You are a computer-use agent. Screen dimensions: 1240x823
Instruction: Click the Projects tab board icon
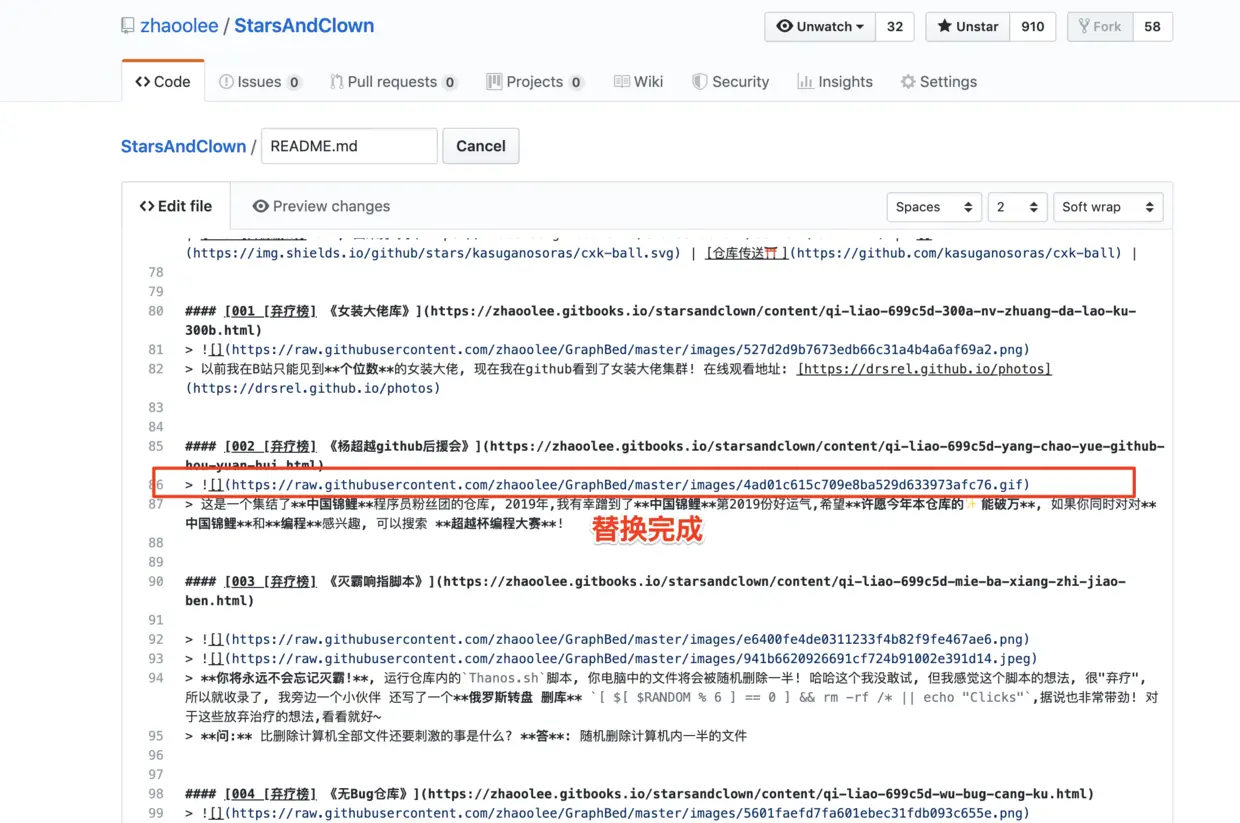[494, 82]
